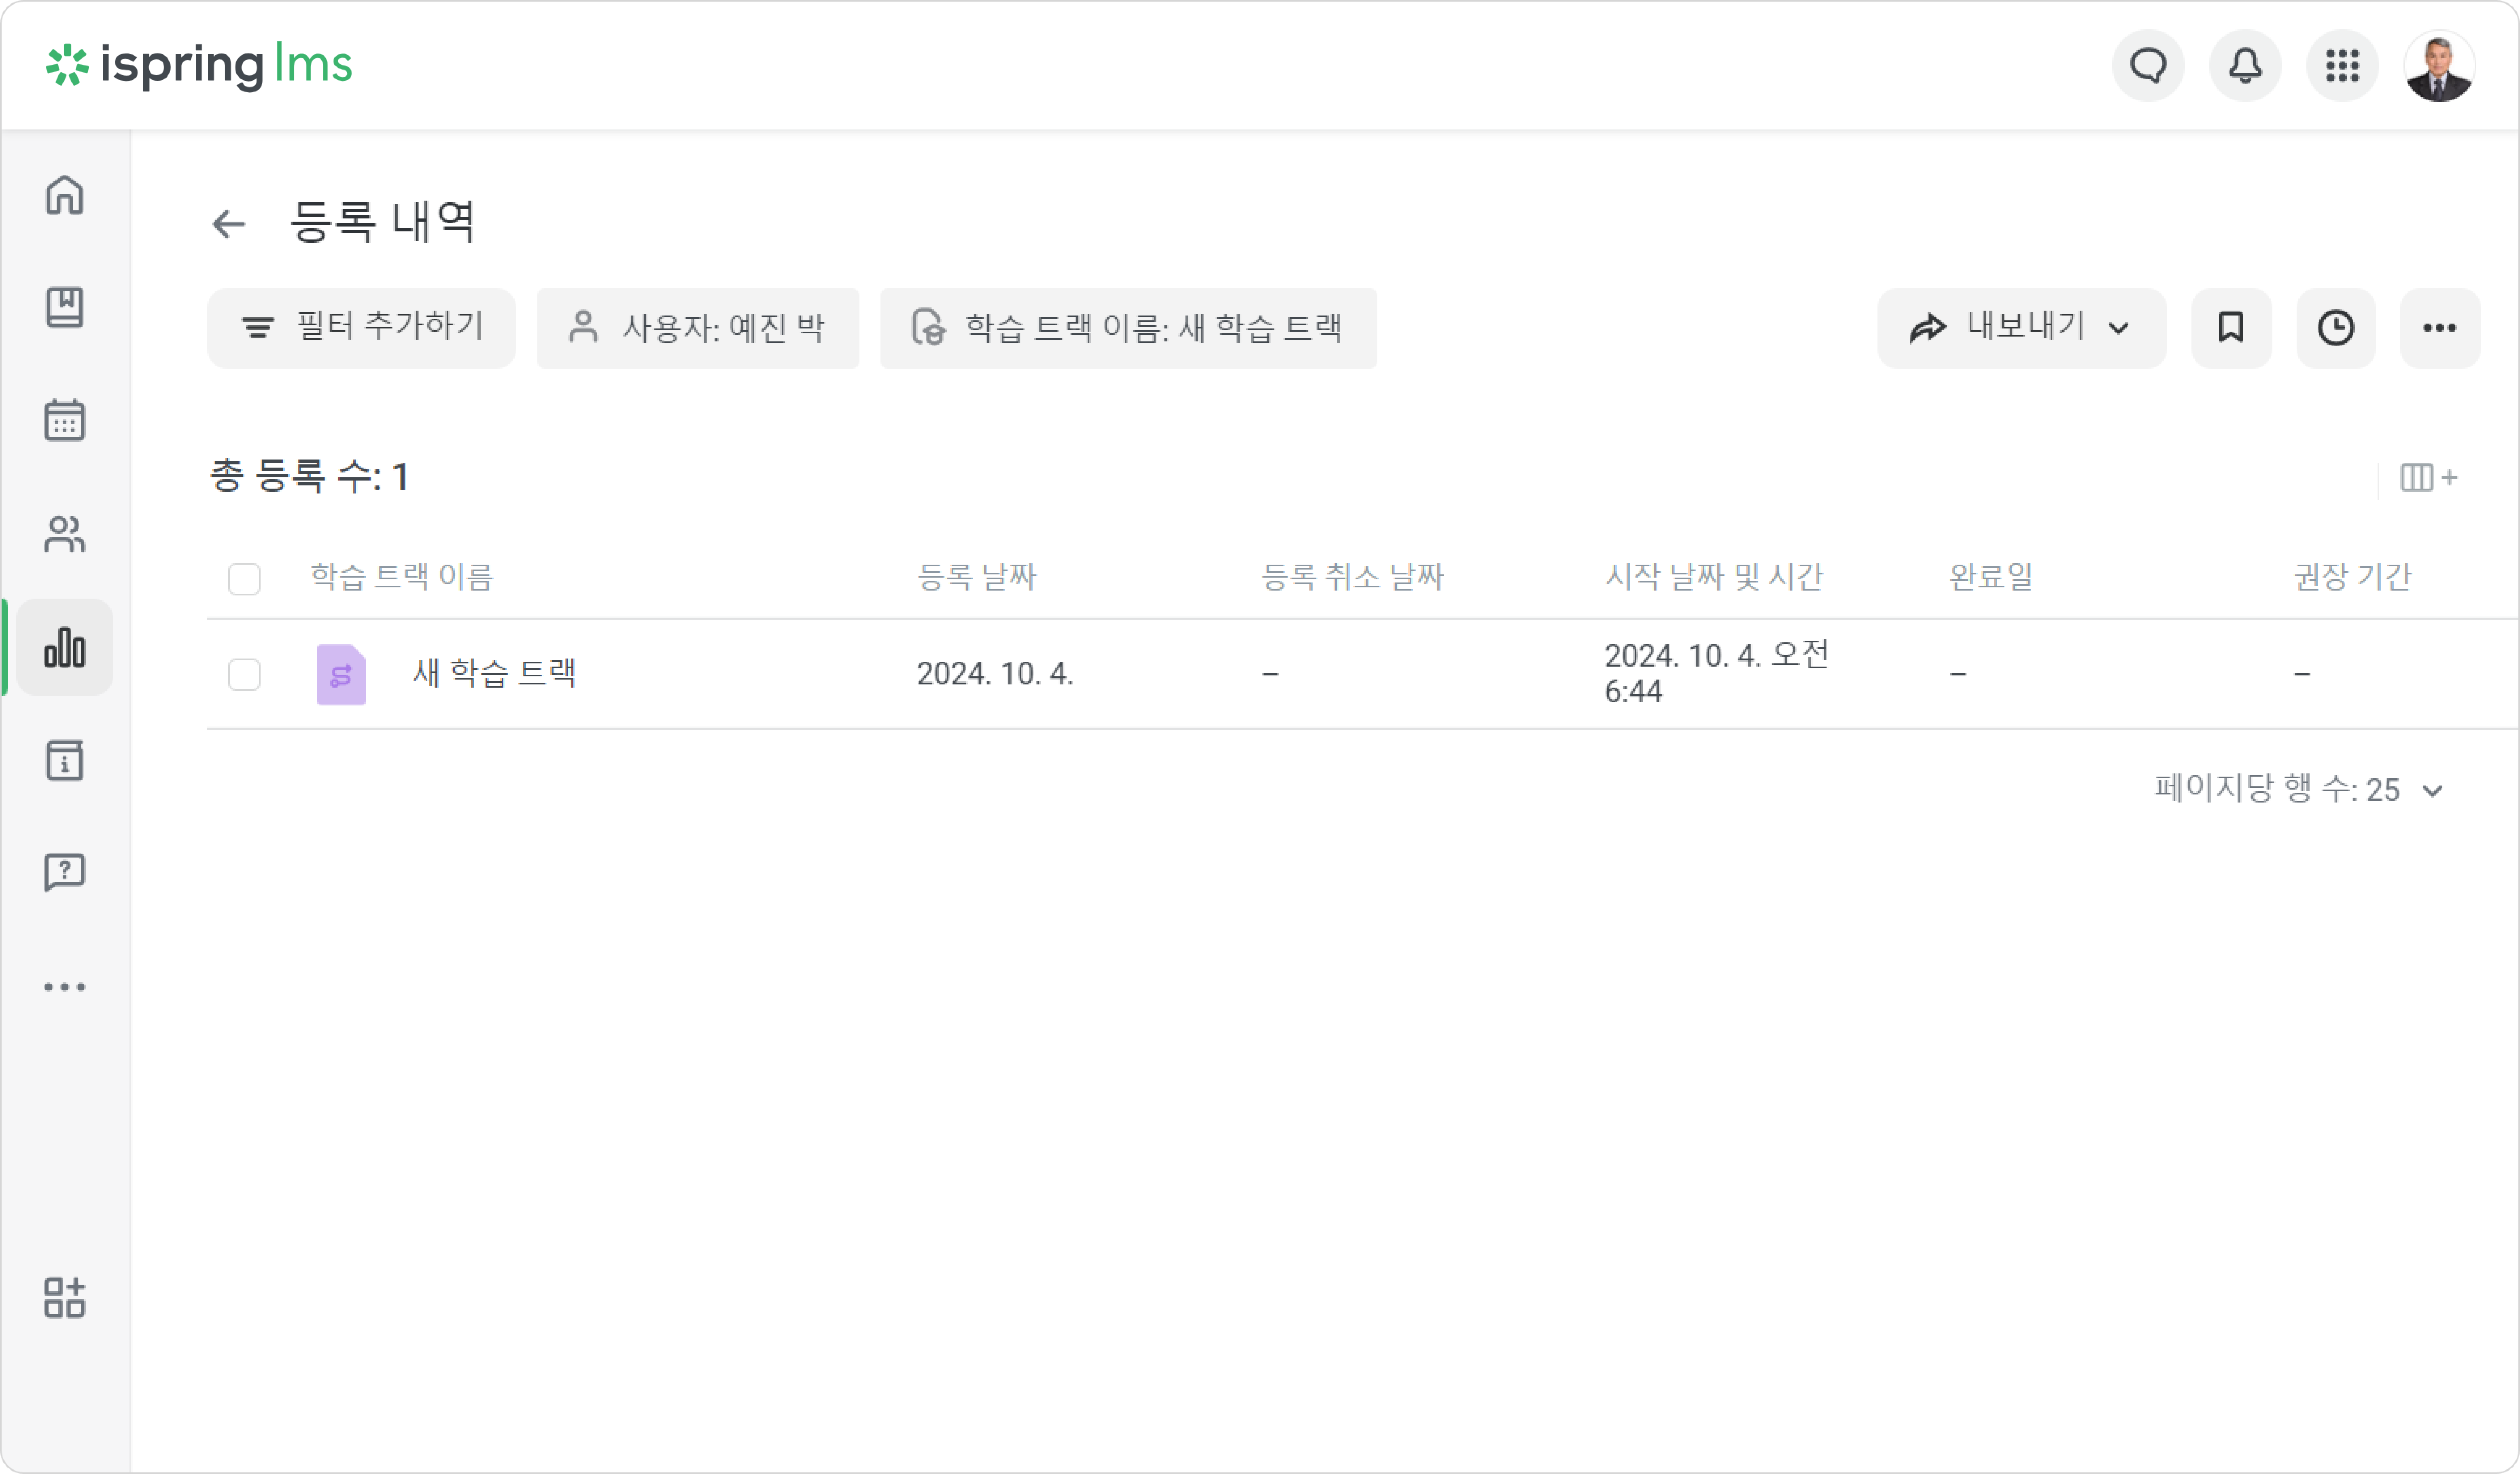Sort by 시작 날짜 및 시간 column header
The height and width of the screenshot is (1474, 2520).
[1714, 577]
